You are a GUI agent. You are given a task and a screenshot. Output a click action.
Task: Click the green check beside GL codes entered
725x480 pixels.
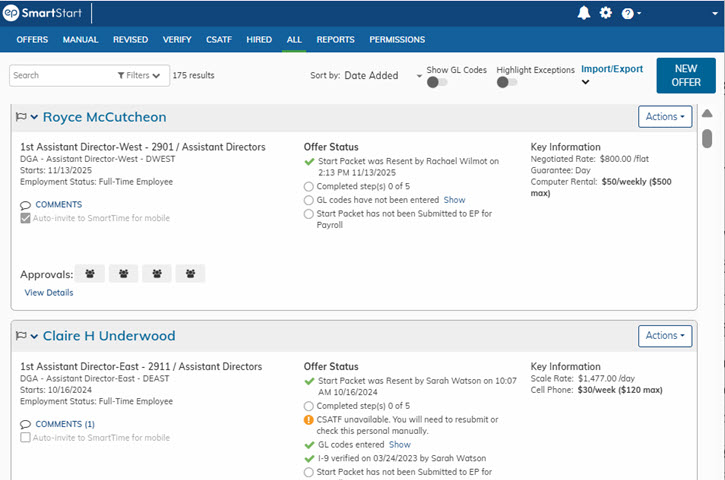pos(309,445)
